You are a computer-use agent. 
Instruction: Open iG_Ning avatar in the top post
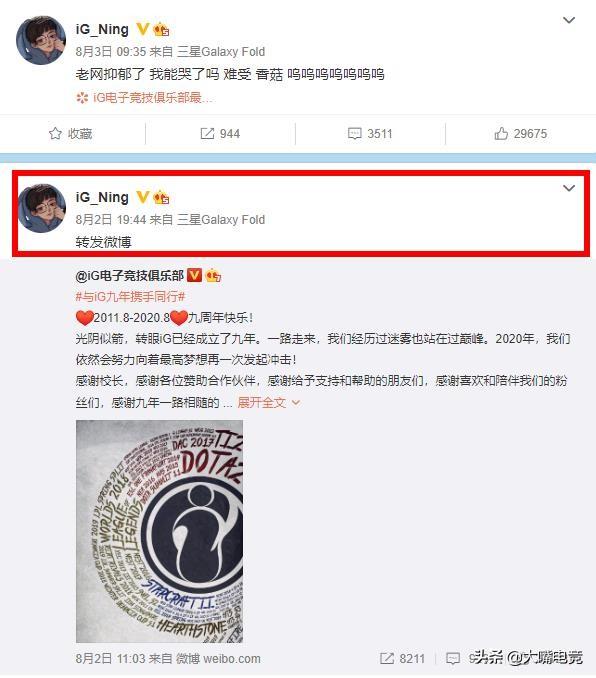41,40
